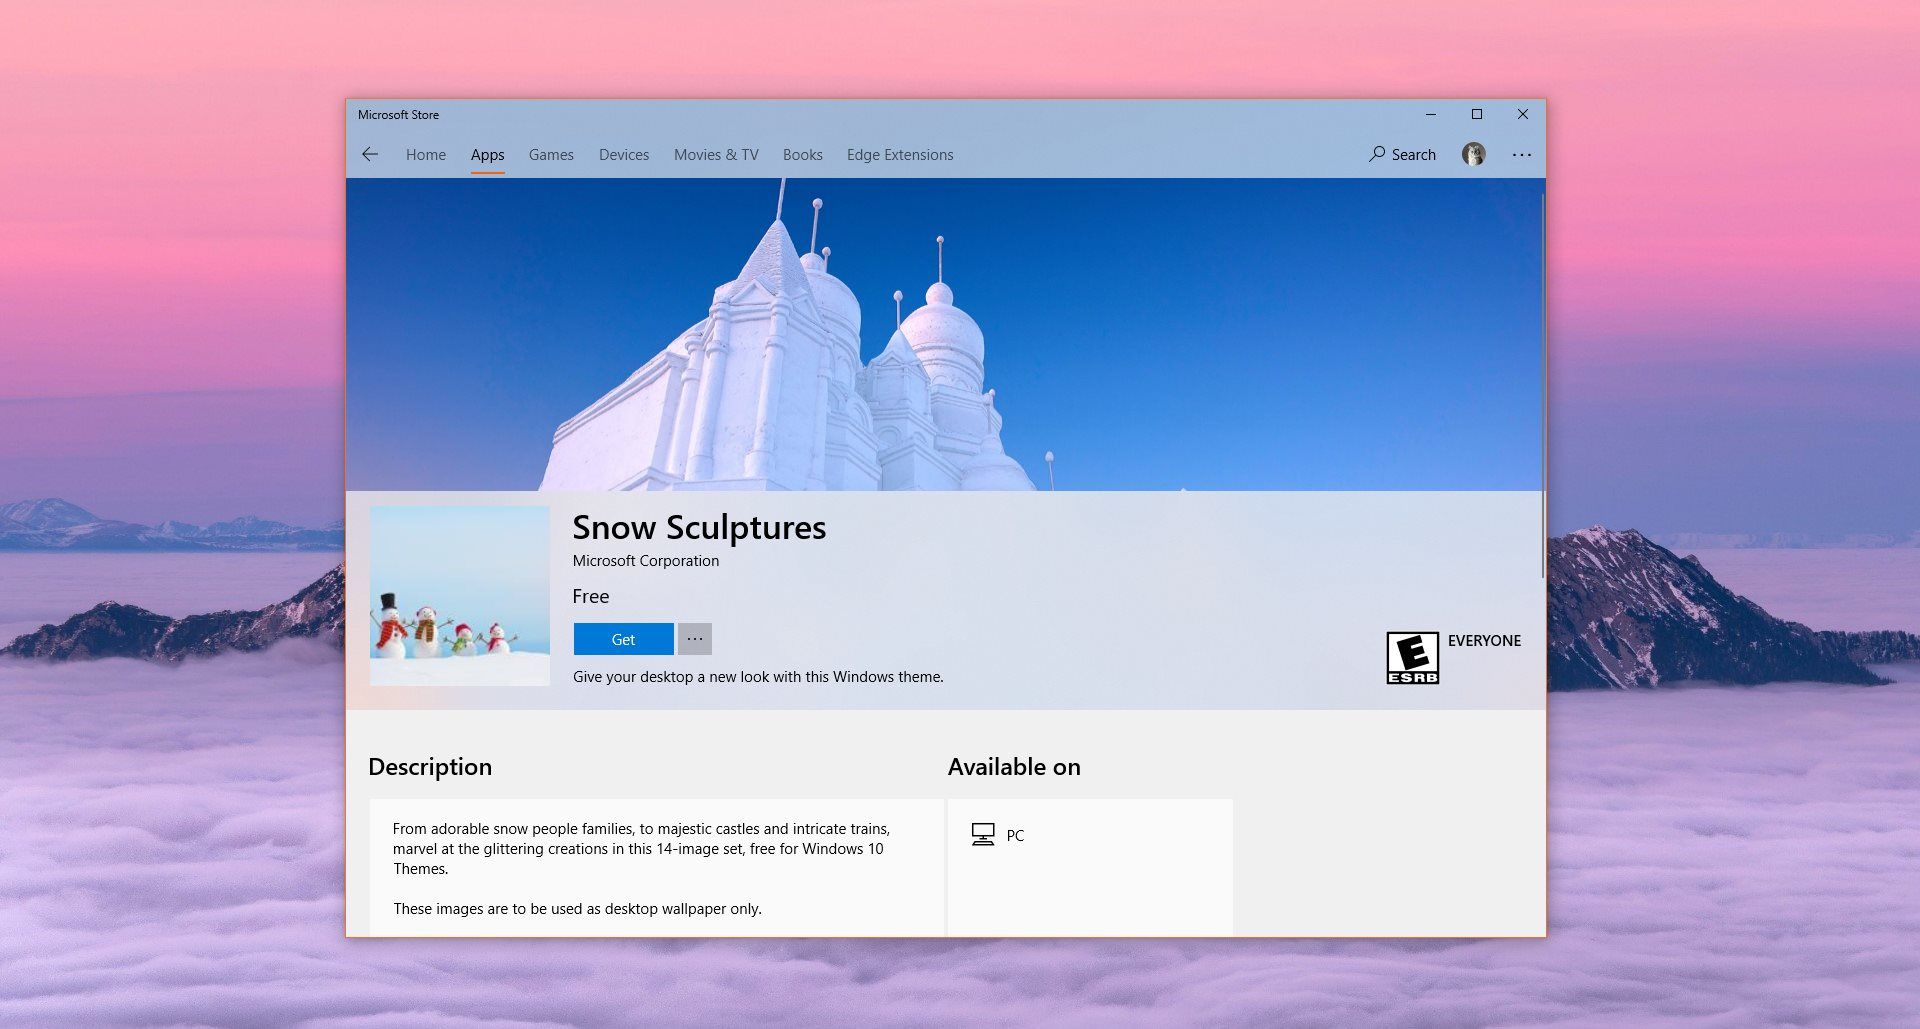Browse the Edge Extensions tab
Viewport: 1920px width, 1029px height.
[x=900, y=155]
